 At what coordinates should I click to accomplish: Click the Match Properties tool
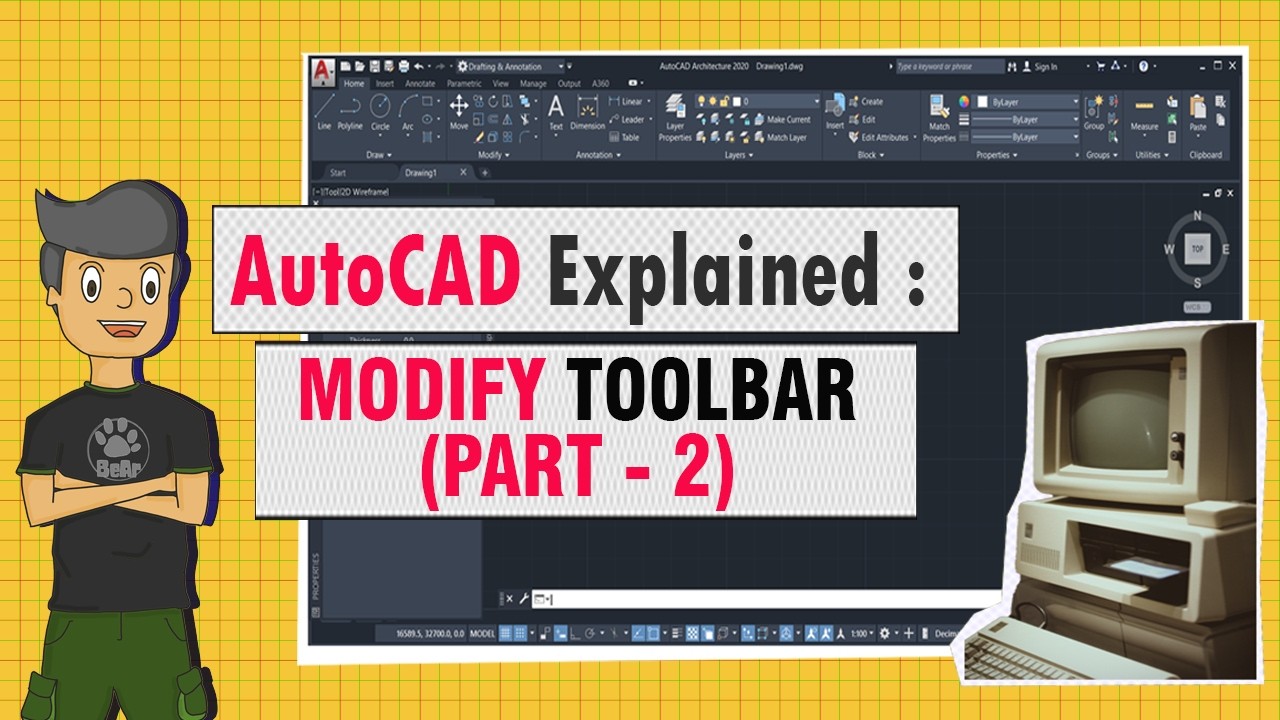point(939,118)
